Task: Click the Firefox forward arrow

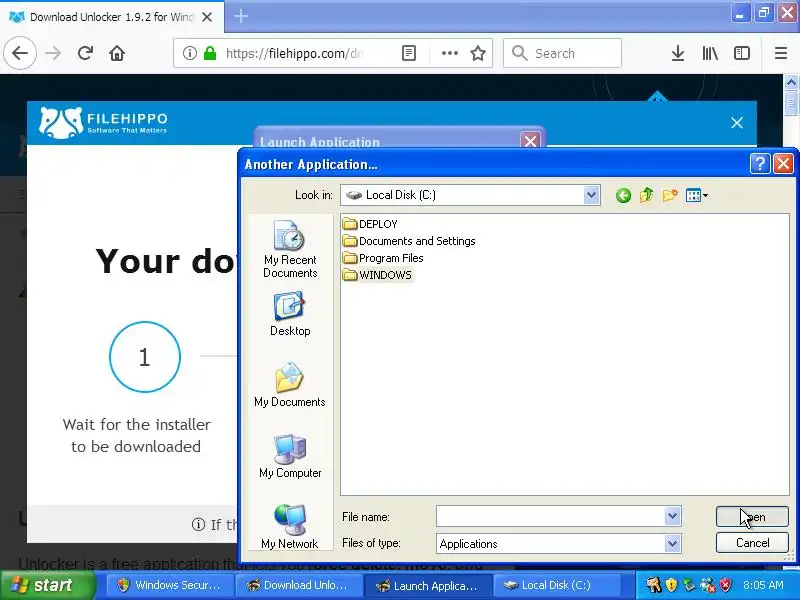Action: (x=53, y=53)
